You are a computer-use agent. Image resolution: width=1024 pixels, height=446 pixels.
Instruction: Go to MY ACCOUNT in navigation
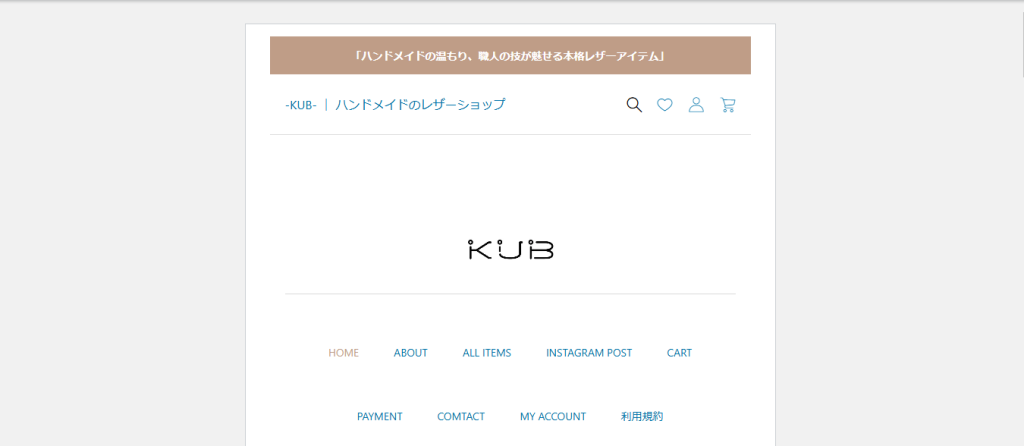(x=553, y=417)
